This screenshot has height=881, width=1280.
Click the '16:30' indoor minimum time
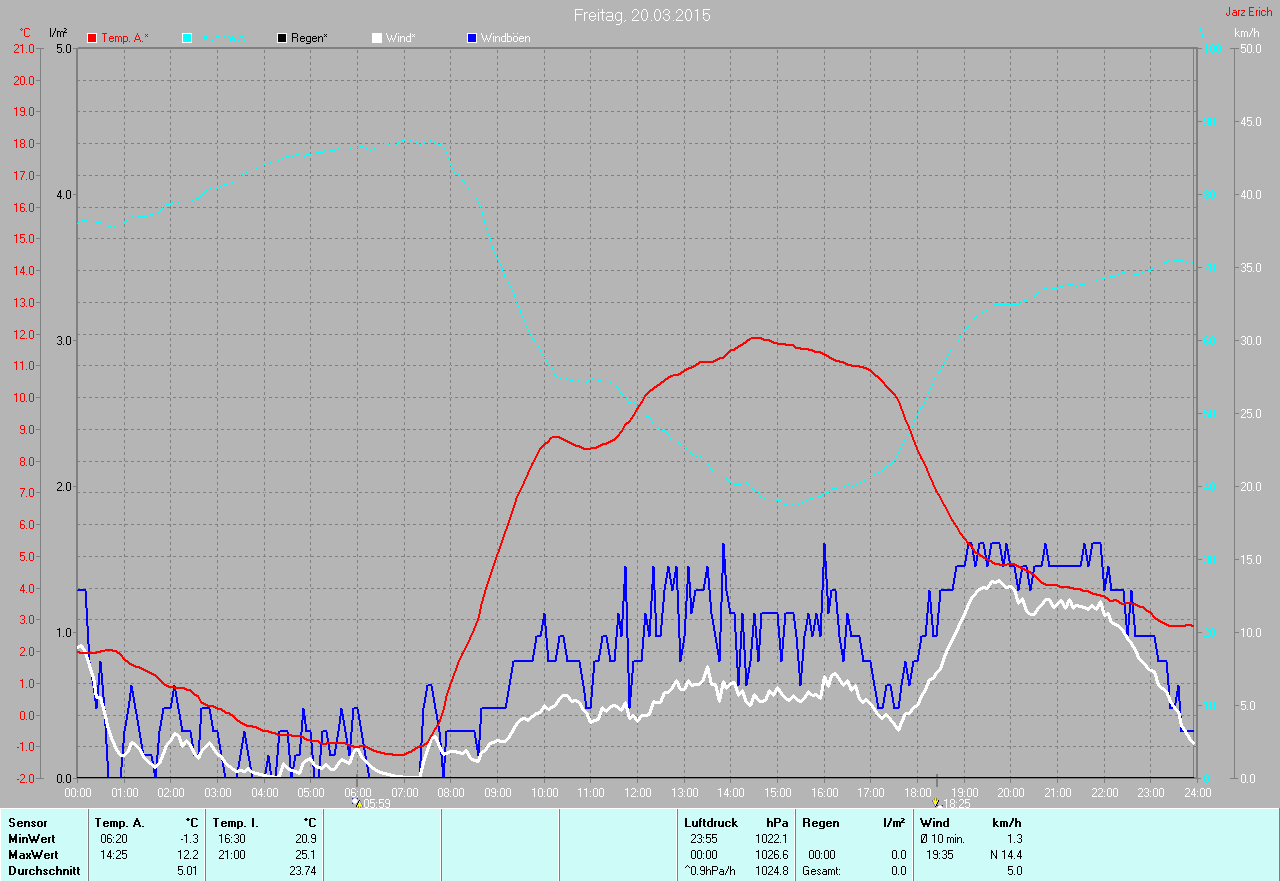232,839
